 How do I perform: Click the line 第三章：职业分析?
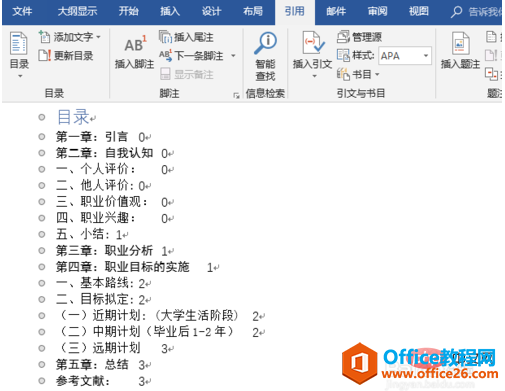pos(104,251)
